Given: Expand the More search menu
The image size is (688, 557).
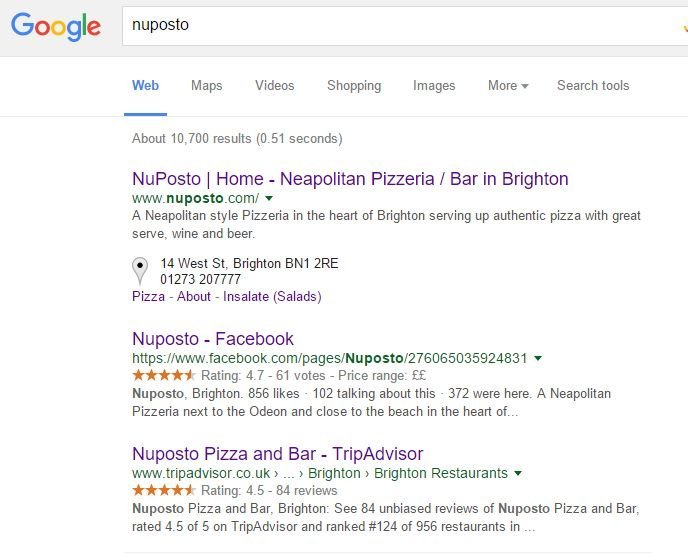Looking at the screenshot, I should [508, 86].
